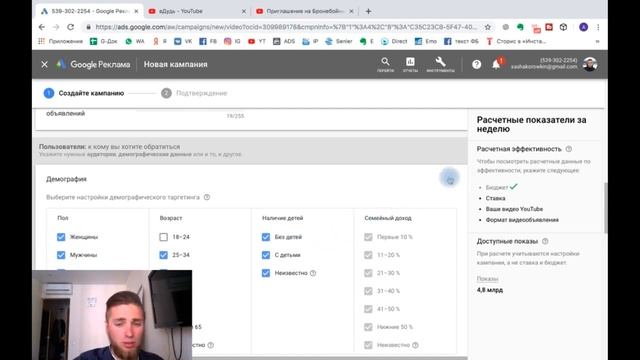
Task: Open the reports chart icon
Action: (x=410, y=64)
